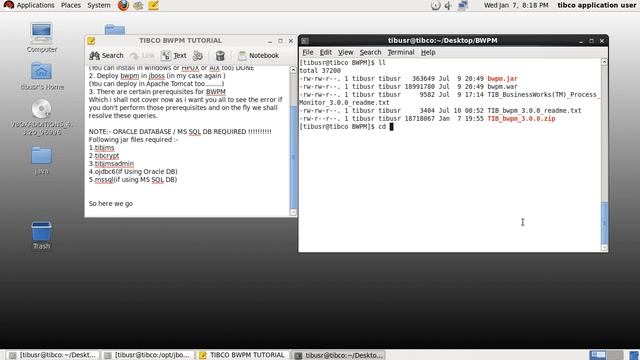Click the date and time display
This screenshot has height=360, width=640.
click(516, 5)
